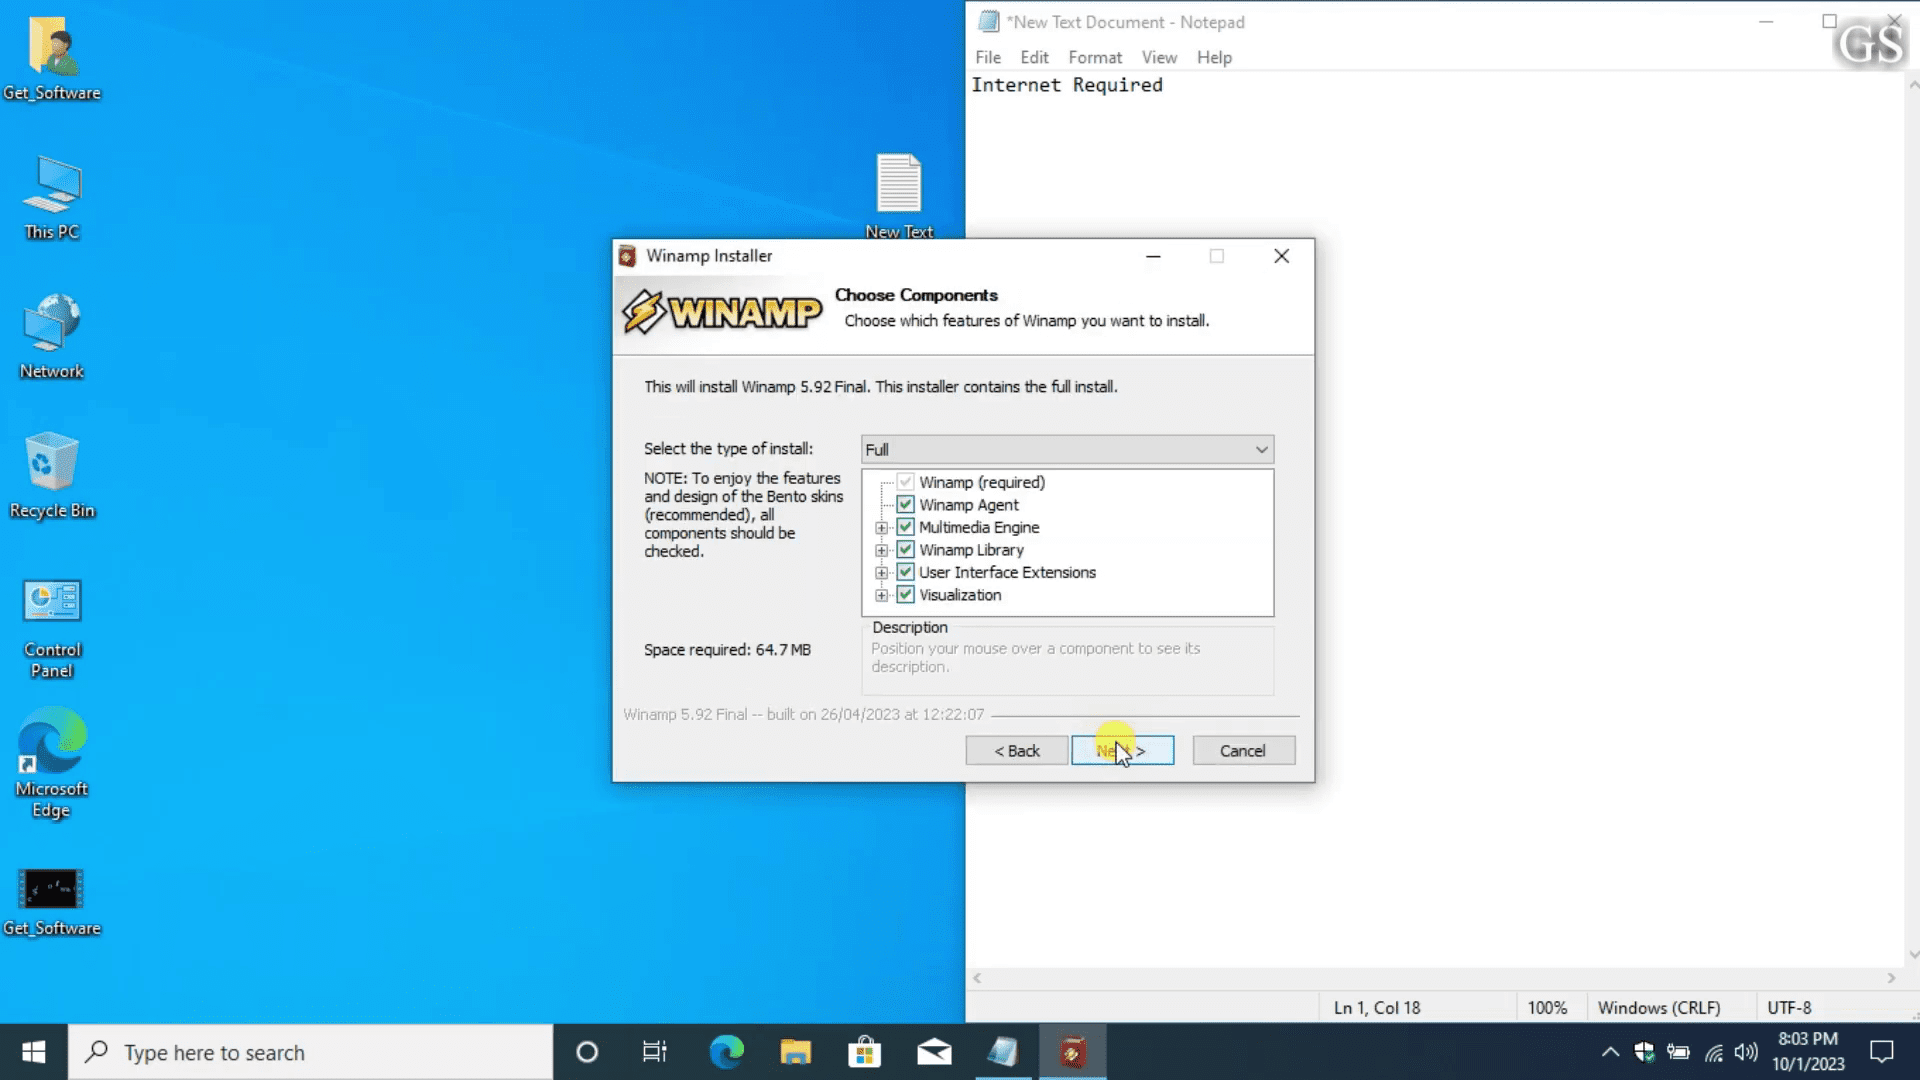
Task: Expand the User Interface Extensions node
Action: [881, 573]
